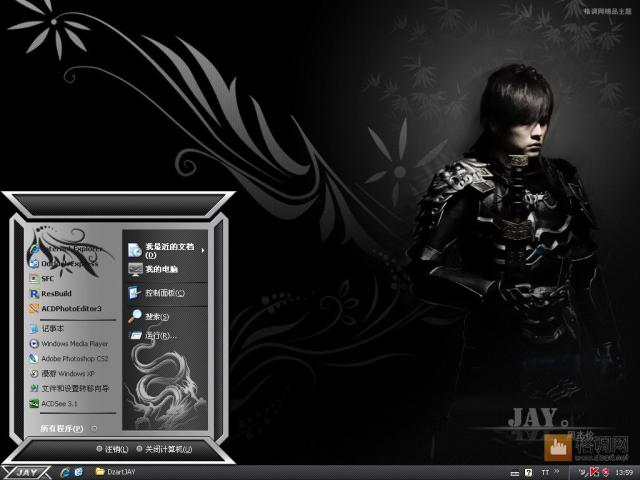Open 运行(R)... Run dialog
This screenshot has height=480, width=640.
(153, 336)
